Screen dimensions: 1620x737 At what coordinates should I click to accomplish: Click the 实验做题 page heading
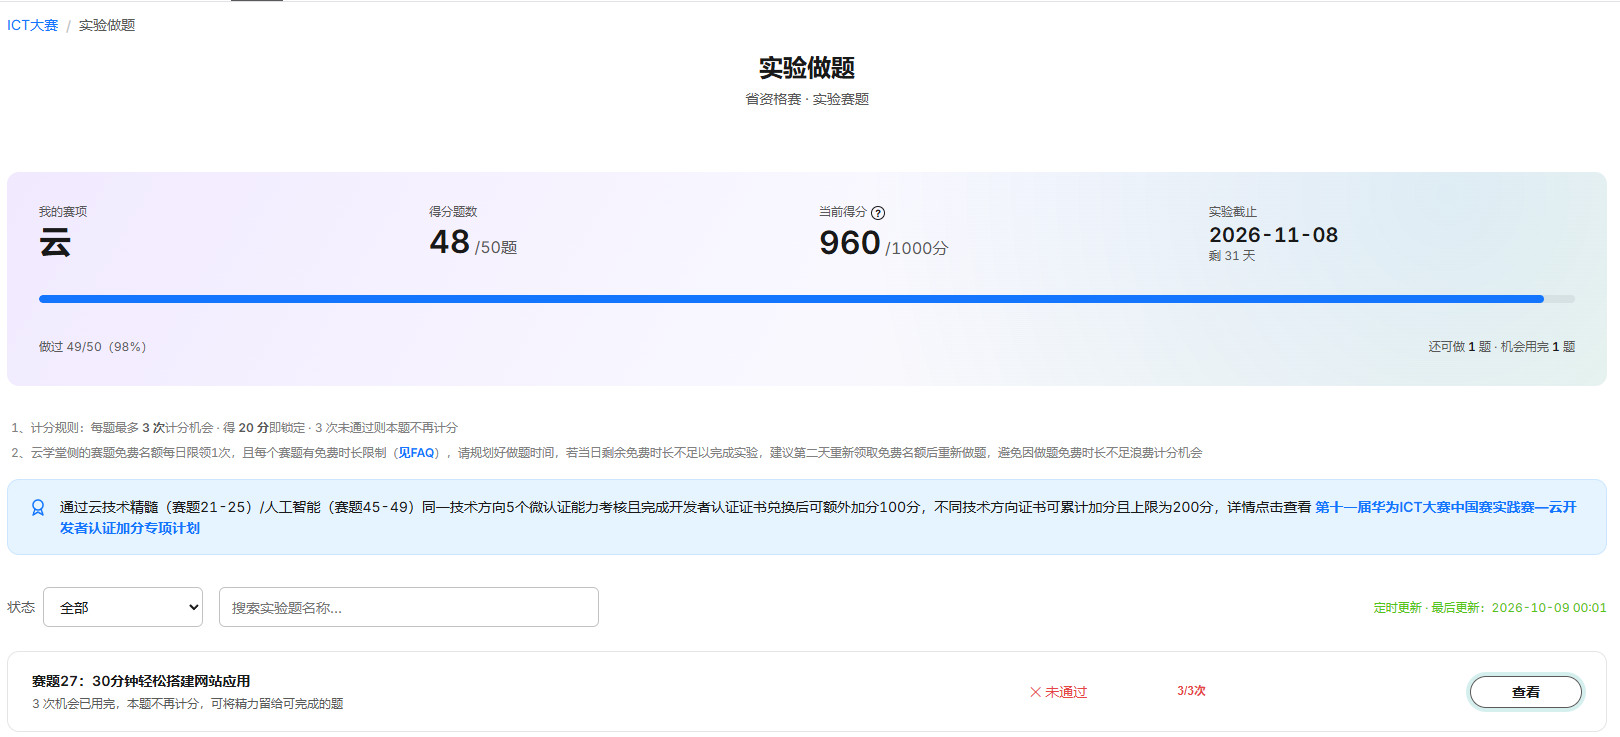tap(807, 68)
